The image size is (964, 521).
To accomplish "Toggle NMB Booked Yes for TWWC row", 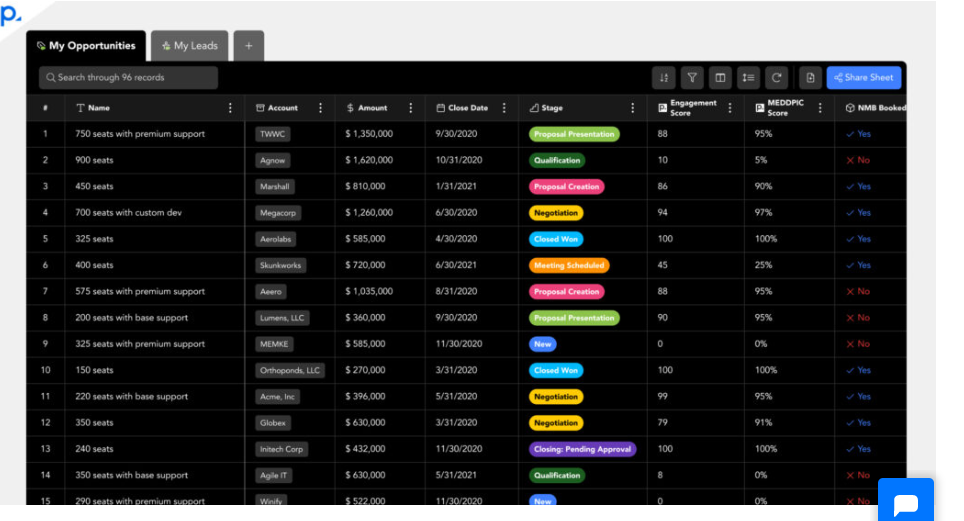I will pos(858,134).
